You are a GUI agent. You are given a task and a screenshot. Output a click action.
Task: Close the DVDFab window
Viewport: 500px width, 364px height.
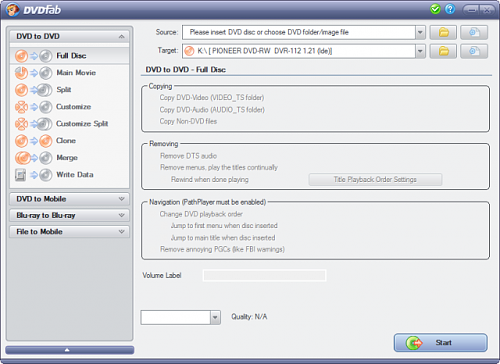pyautogui.click(x=487, y=10)
